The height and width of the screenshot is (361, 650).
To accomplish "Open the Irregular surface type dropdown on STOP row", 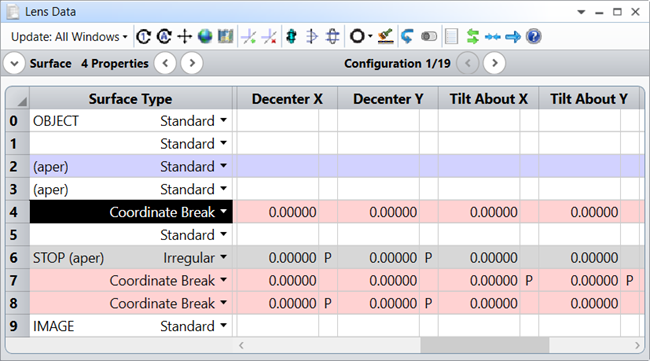I will click(x=223, y=257).
